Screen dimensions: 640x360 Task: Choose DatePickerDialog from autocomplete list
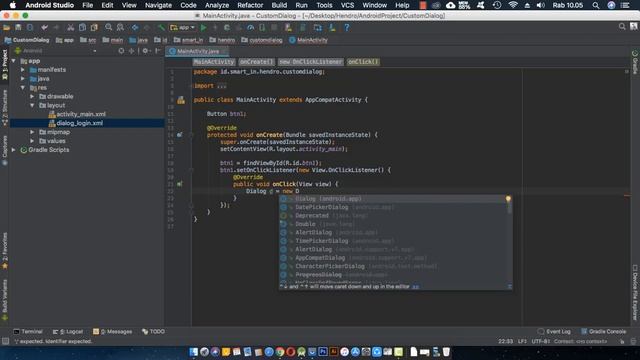tap(394, 207)
